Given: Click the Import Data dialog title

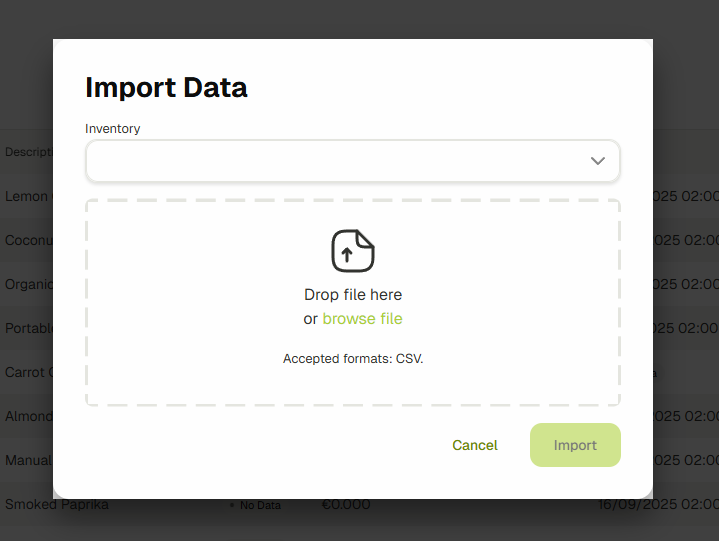Looking at the screenshot, I should (x=166, y=87).
